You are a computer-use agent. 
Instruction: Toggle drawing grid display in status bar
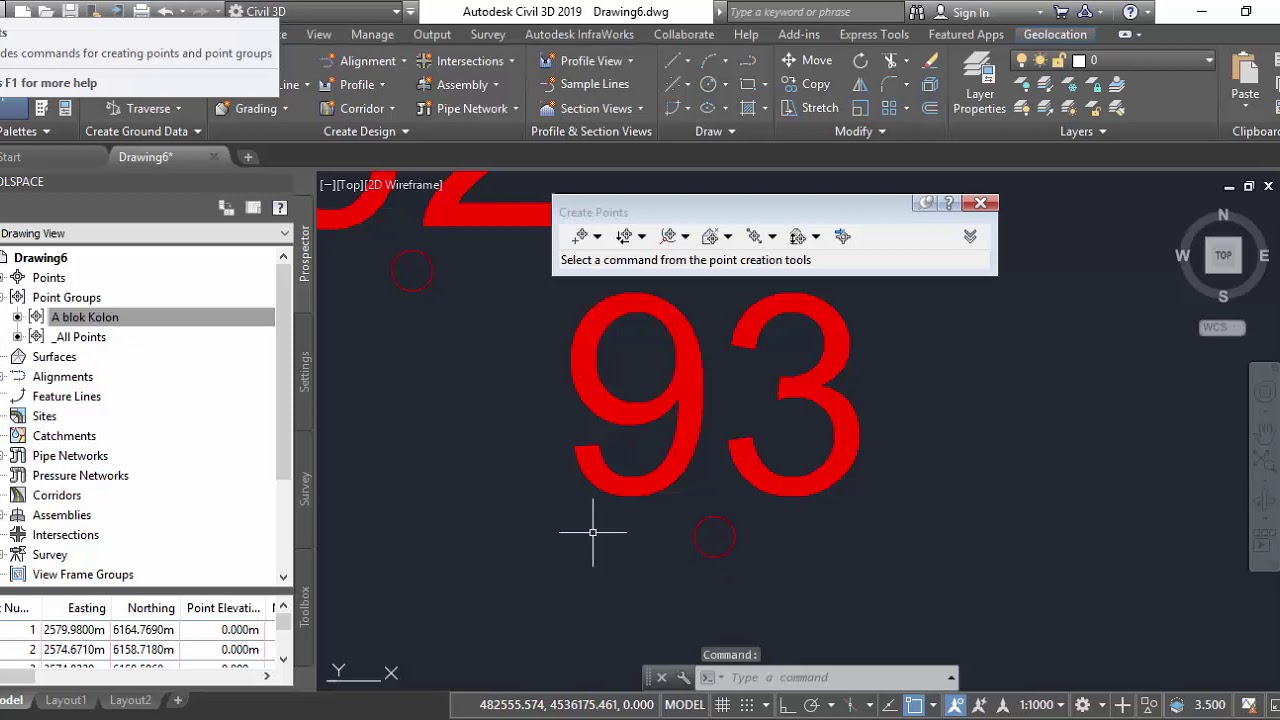(x=723, y=705)
